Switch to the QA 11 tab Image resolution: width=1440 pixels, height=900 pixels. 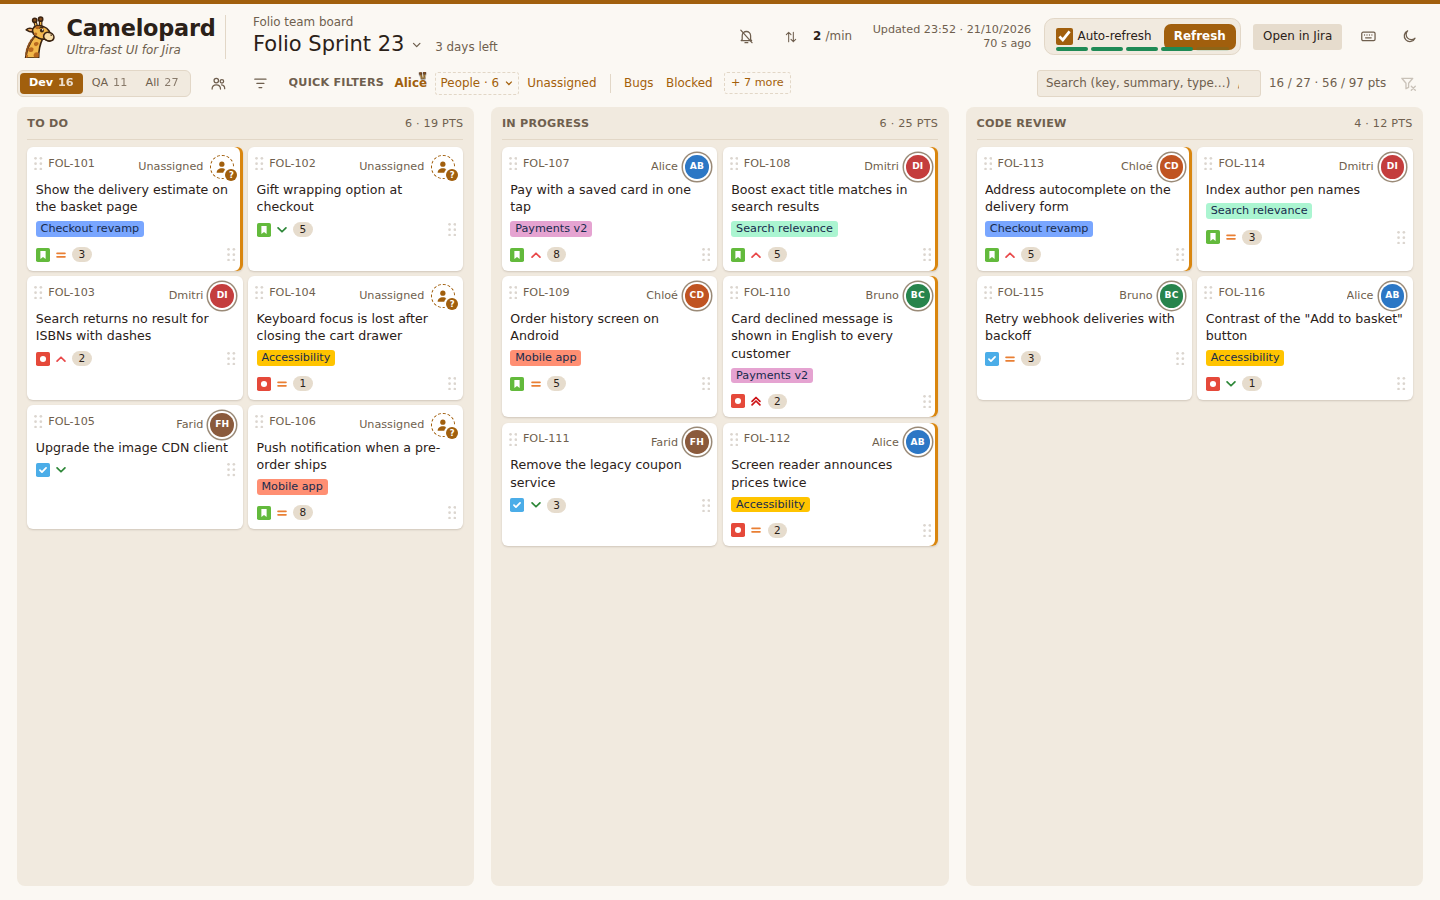[x=109, y=83]
